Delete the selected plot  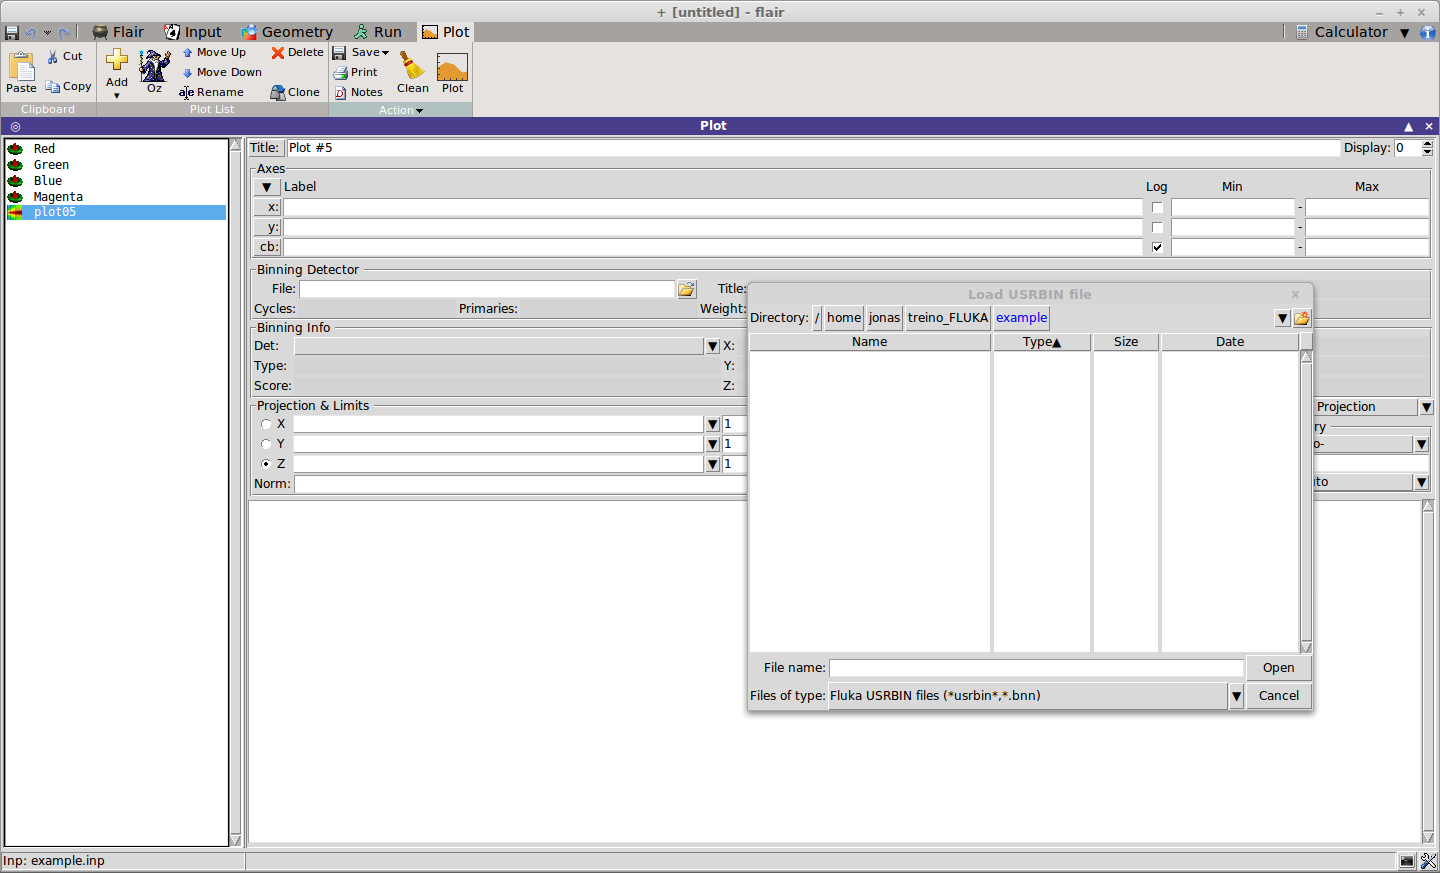click(x=297, y=52)
